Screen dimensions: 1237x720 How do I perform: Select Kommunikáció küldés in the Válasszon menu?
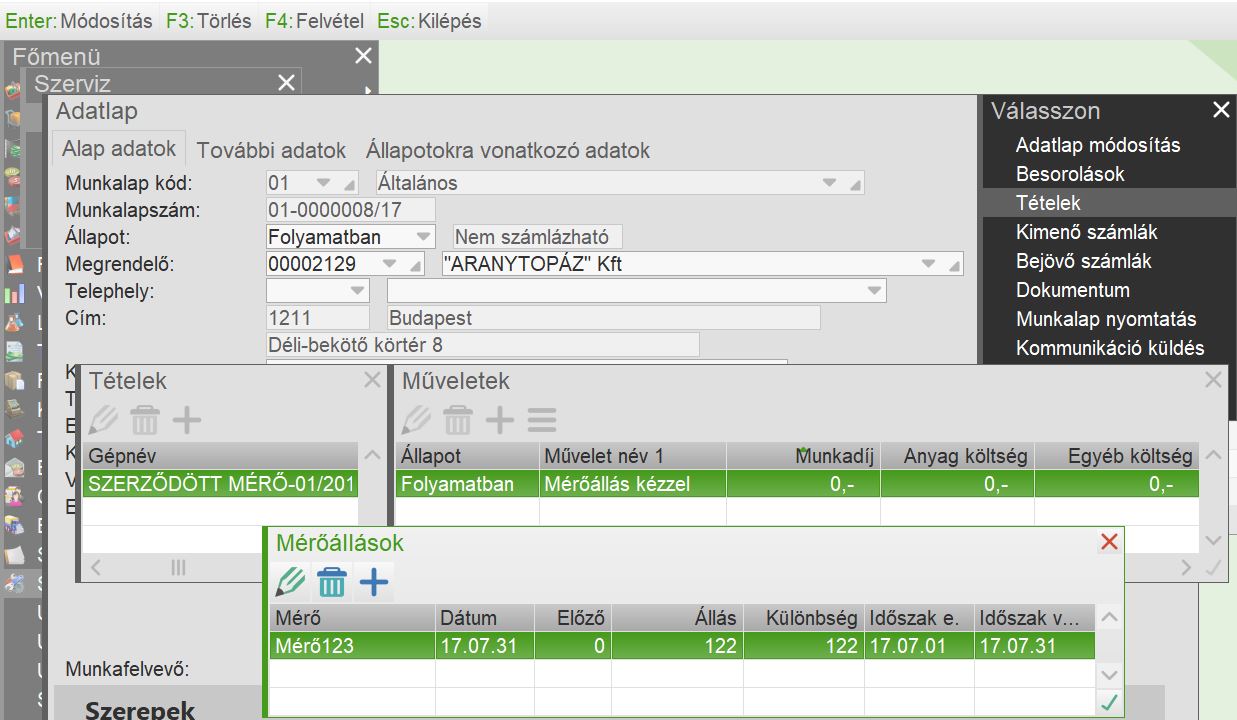[1110, 348]
